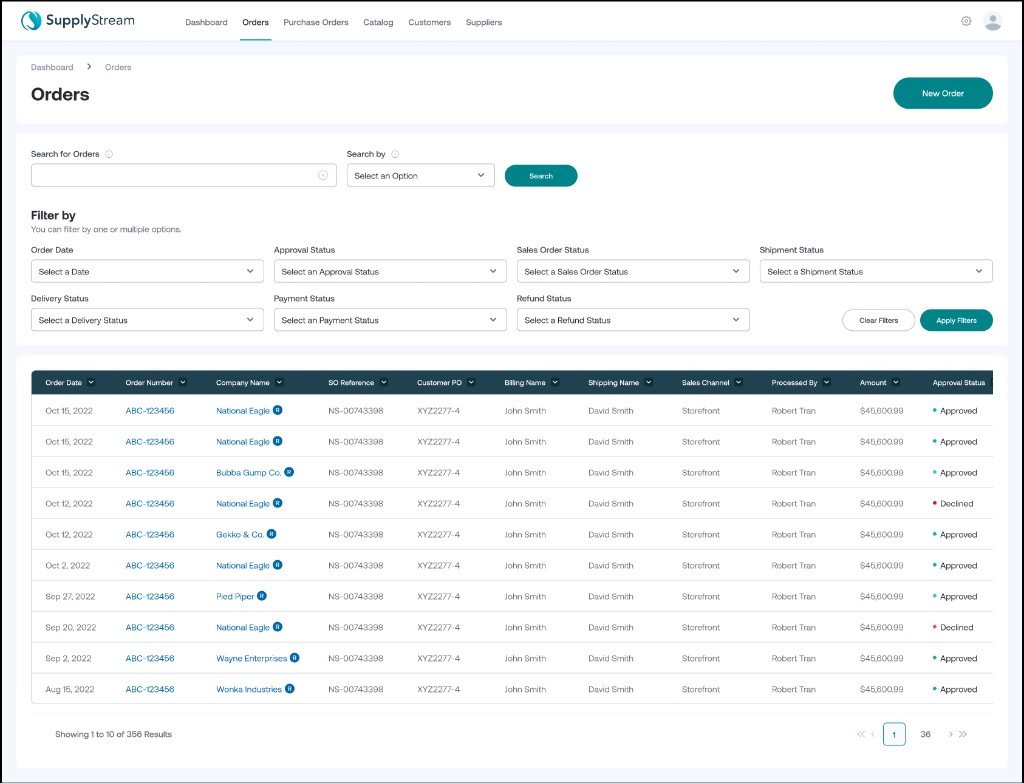The width and height of the screenshot is (1024, 783).
Task: Click Showing 1 to 10 of 356 Results
Action: click(114, 734)
